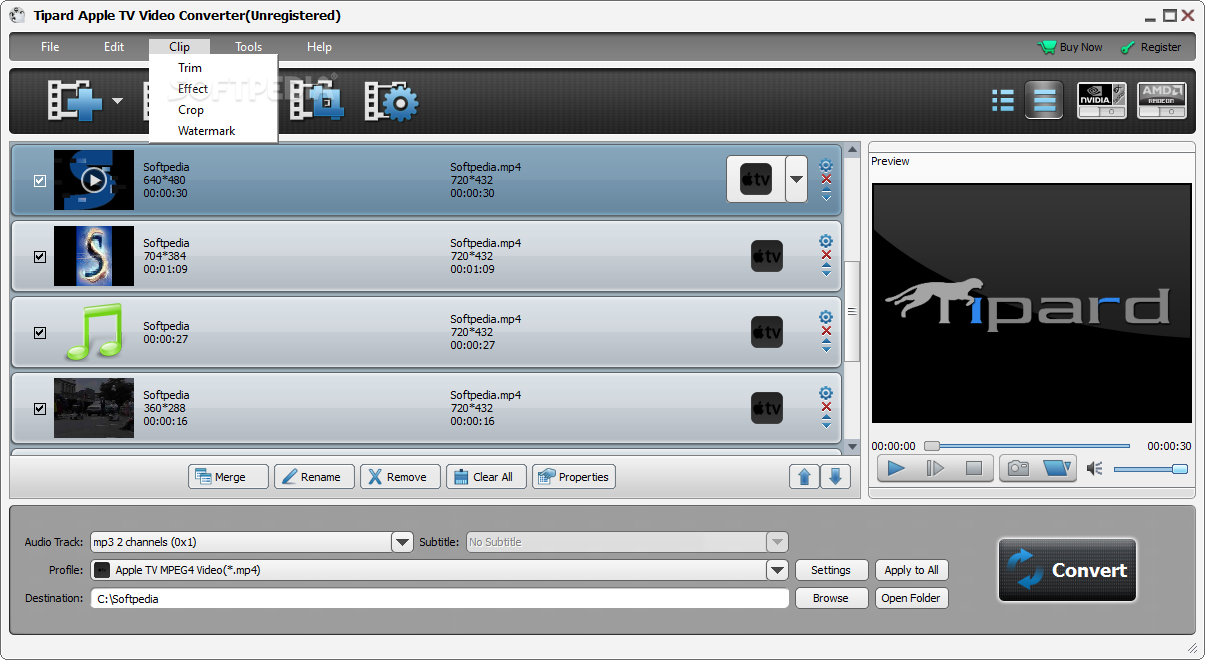Click the Convert button
Viewport: 1205px width, 660px height.
coord(1067,570)
